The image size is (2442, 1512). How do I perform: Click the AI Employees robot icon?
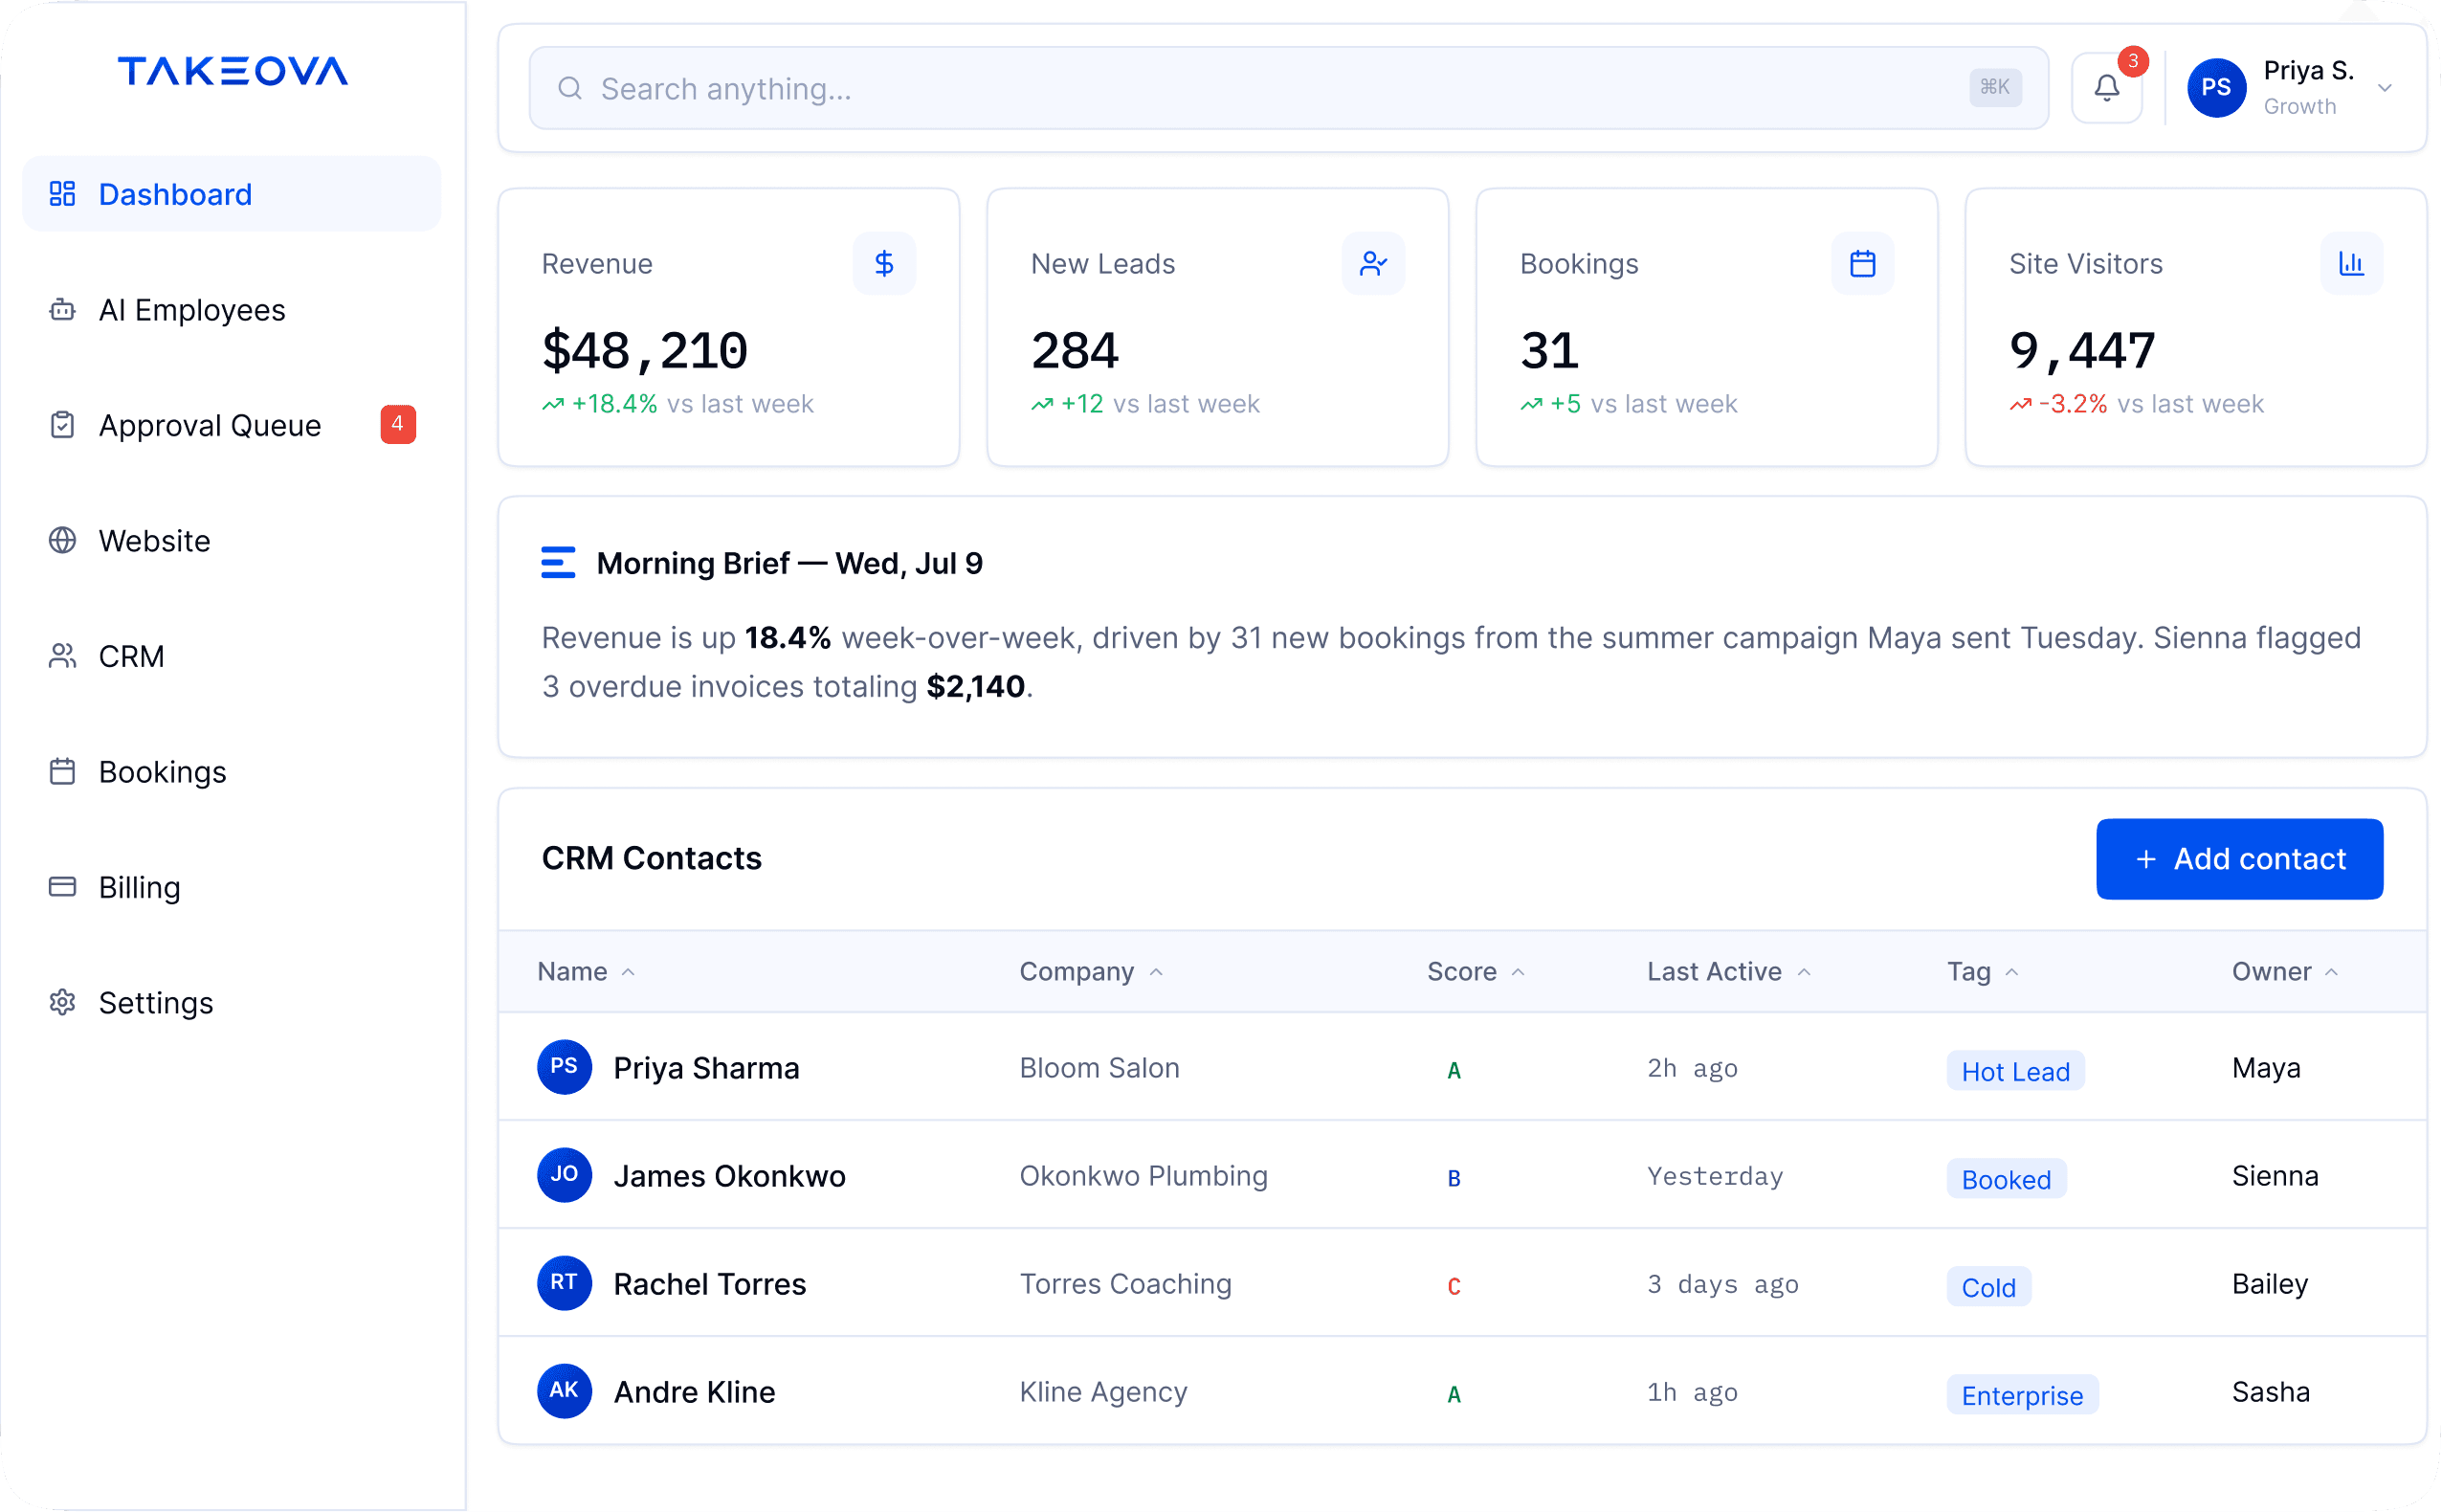(63, 310)
